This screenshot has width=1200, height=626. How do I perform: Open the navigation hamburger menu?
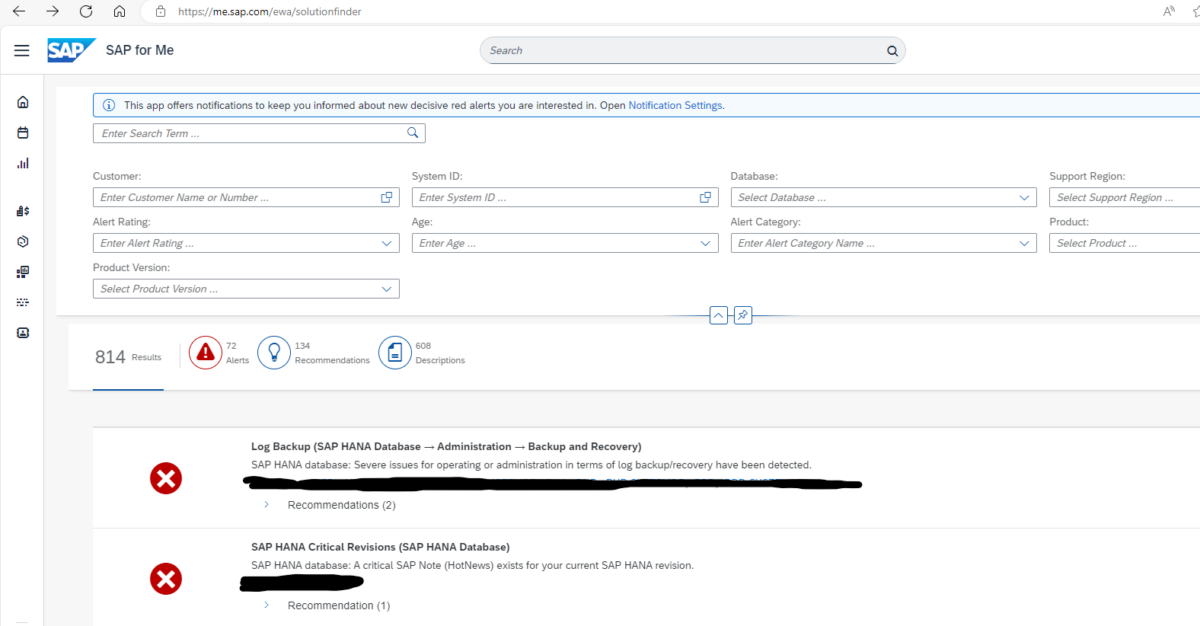[21, 51]
